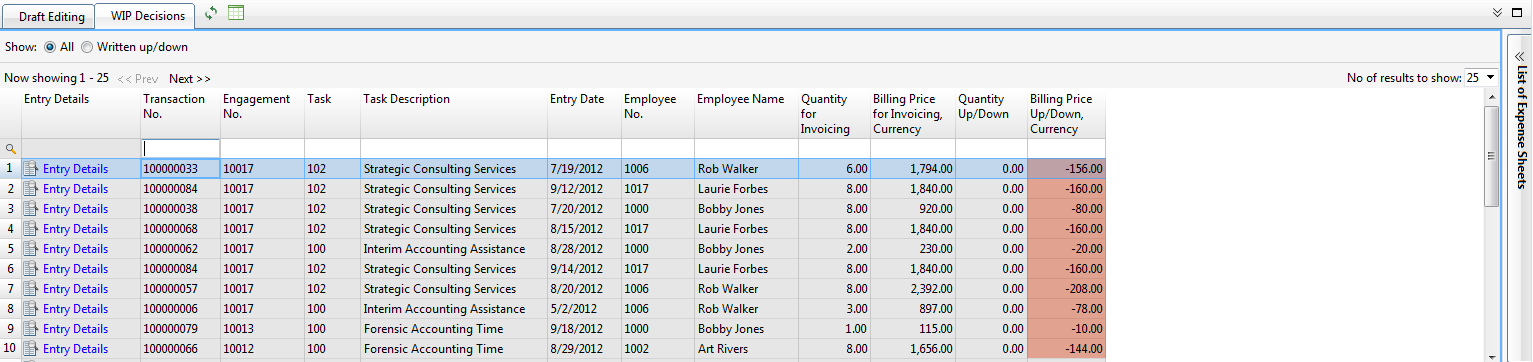Click the Task Description column header
Viewport: 1533px width, 362px height.
[x=454, y=113]
